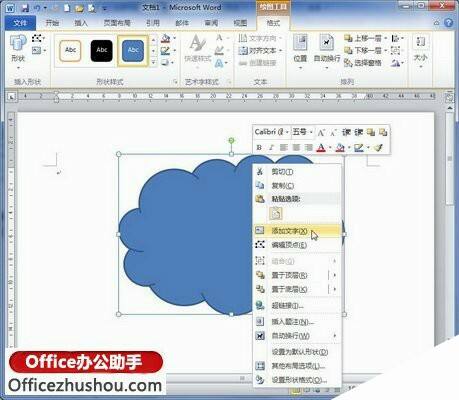The width and height of the screenshot is (459, 400).
Task: Click the red Font Color A in mini toolbar
Action: click(321, 147)
